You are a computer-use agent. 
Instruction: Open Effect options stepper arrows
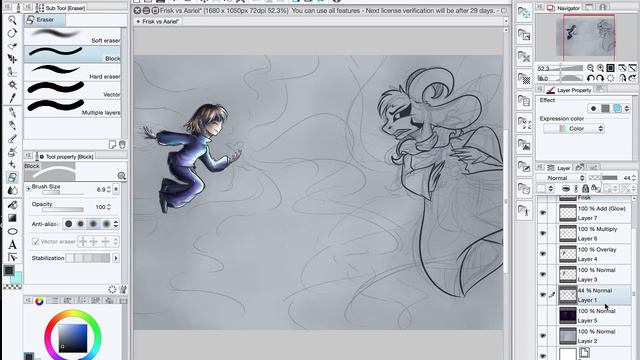[x=627, y=108]
